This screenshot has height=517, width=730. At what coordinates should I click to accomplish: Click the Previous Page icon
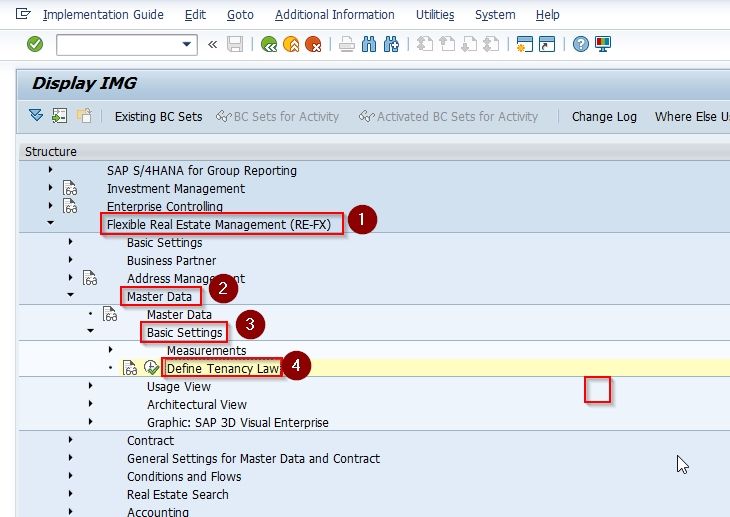[447, 44]
